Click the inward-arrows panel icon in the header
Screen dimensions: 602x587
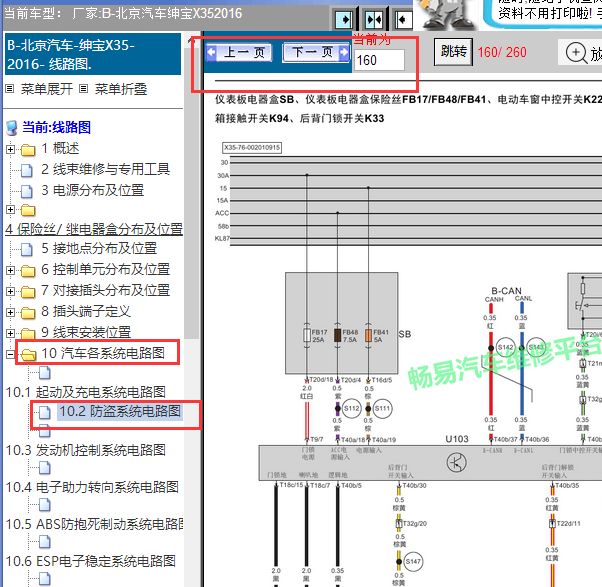(374, 19)
